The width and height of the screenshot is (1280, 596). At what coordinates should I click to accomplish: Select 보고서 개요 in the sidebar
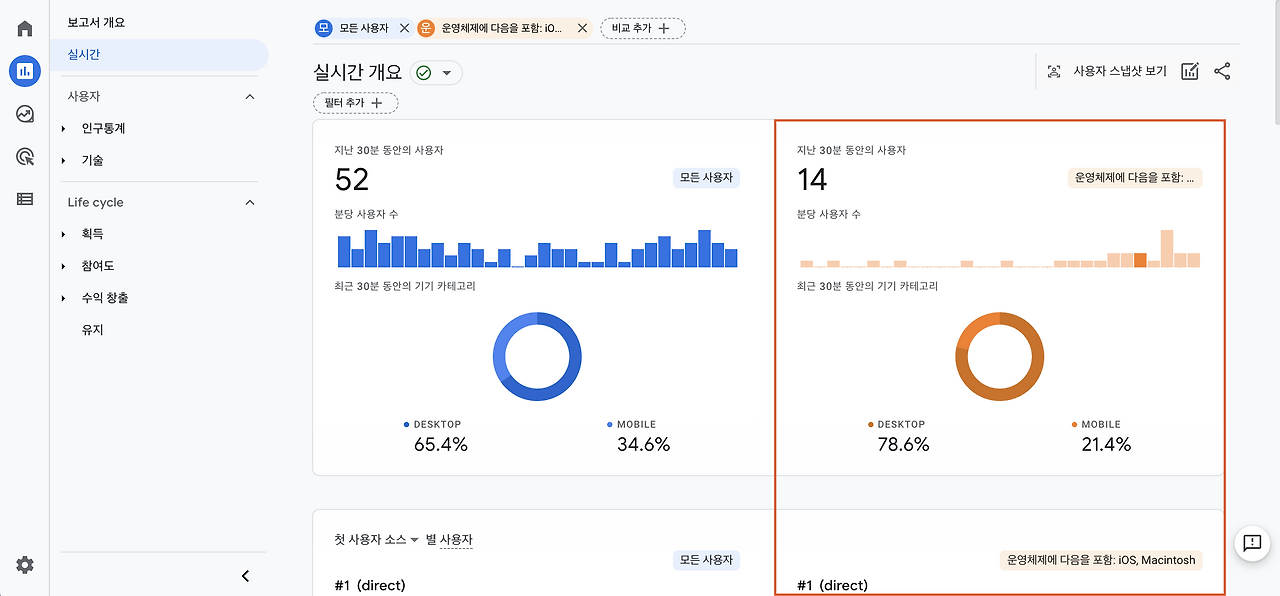click(96, 22)
